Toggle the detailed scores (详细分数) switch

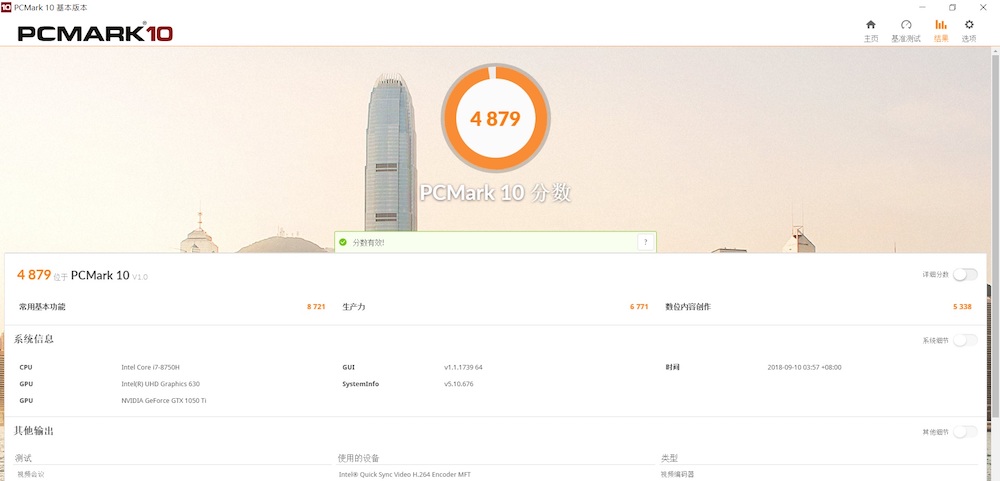coord(965,274)
